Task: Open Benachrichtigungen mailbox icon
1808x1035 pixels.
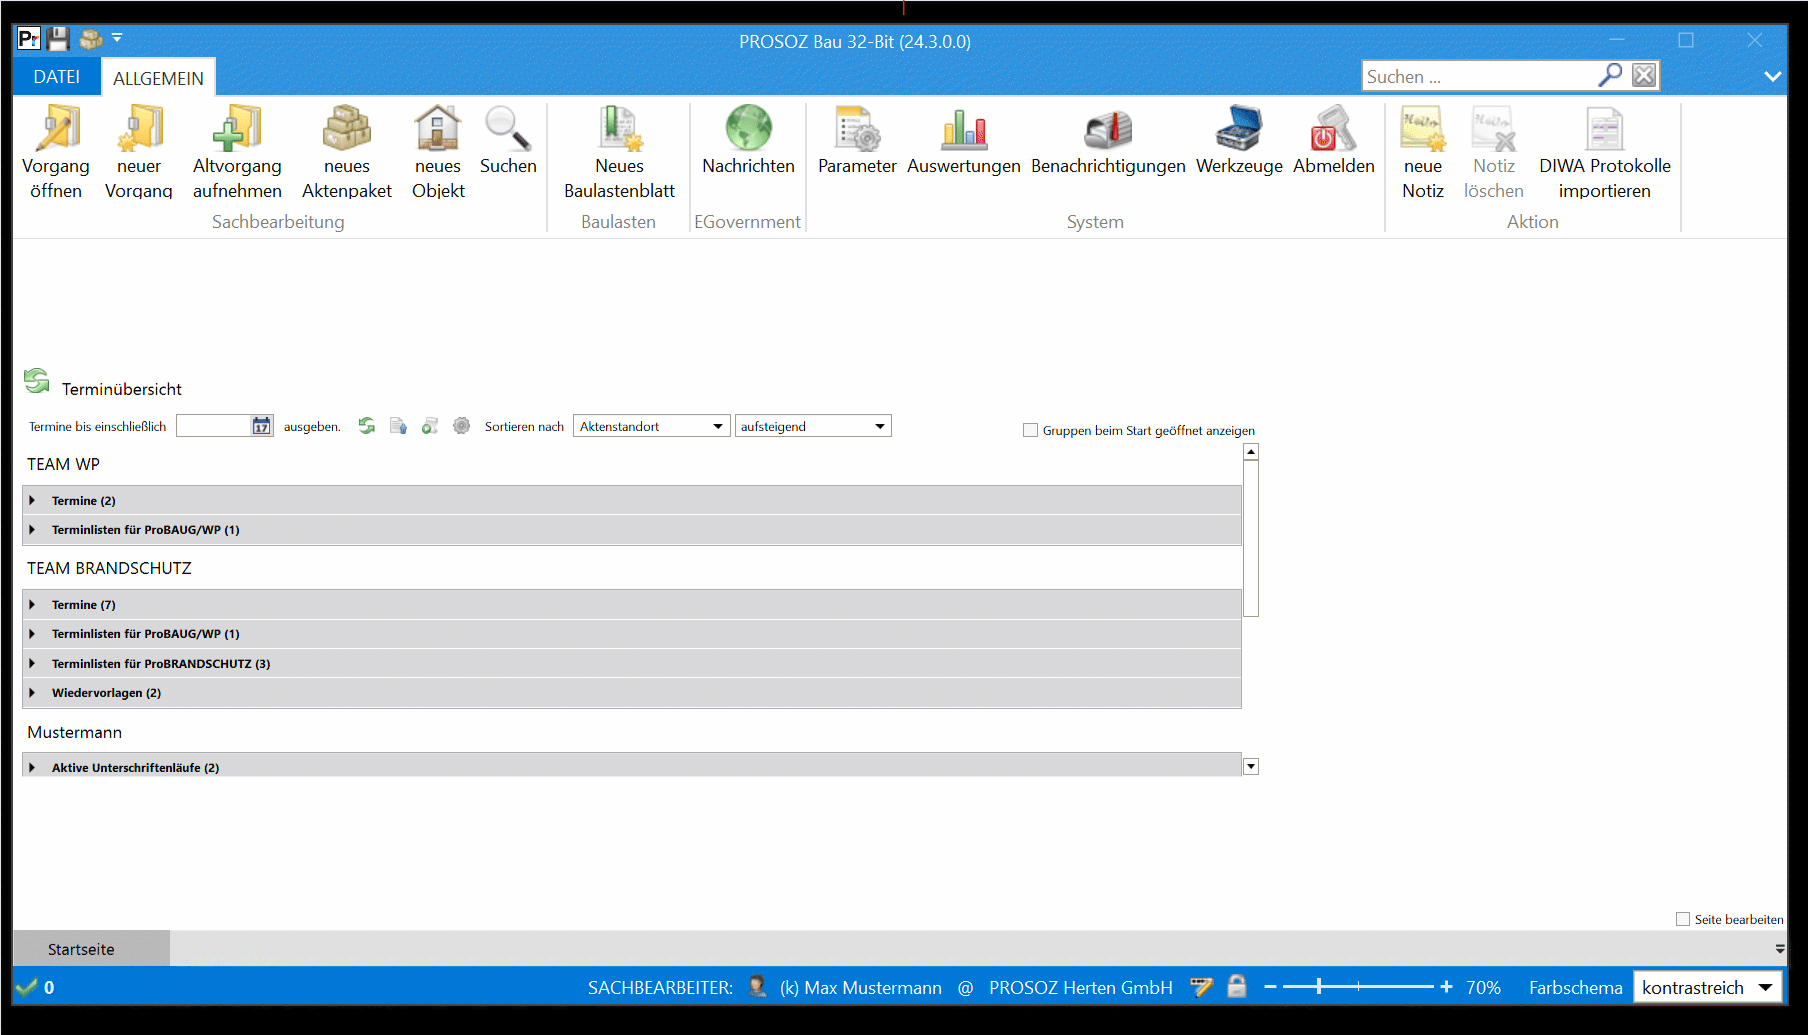Action: tap(1108, 141)
